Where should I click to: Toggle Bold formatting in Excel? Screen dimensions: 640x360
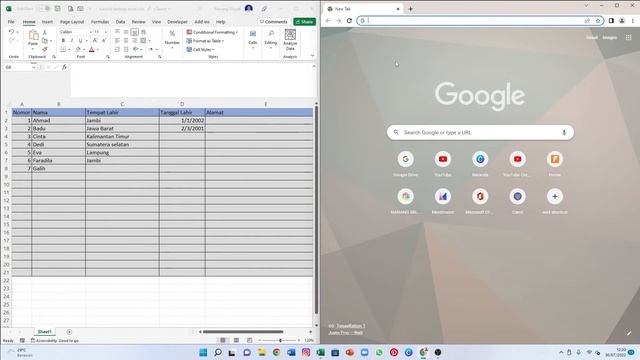coord(63,40)
